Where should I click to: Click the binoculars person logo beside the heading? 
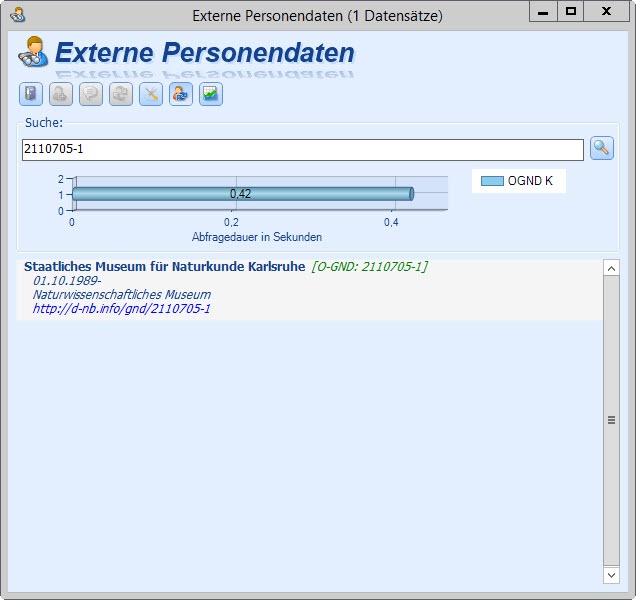pos(33,52)
